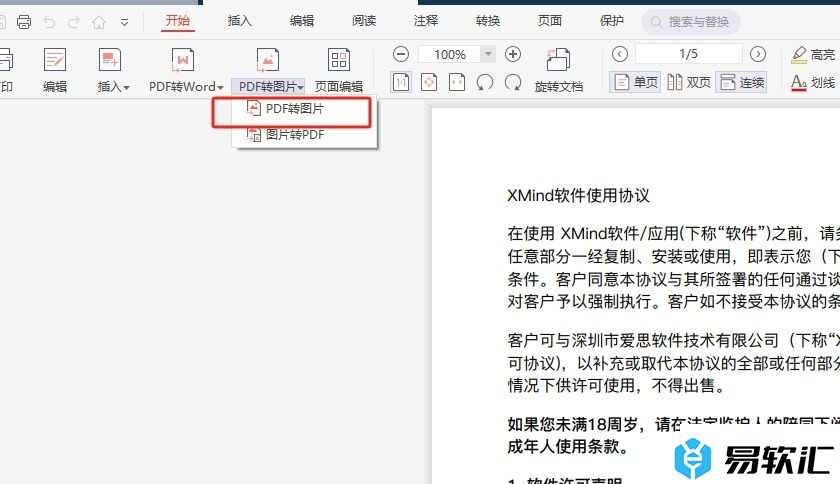Click the 旋转文档 button
The height and width of the screenshot is (484, 840).
(558, 70)
